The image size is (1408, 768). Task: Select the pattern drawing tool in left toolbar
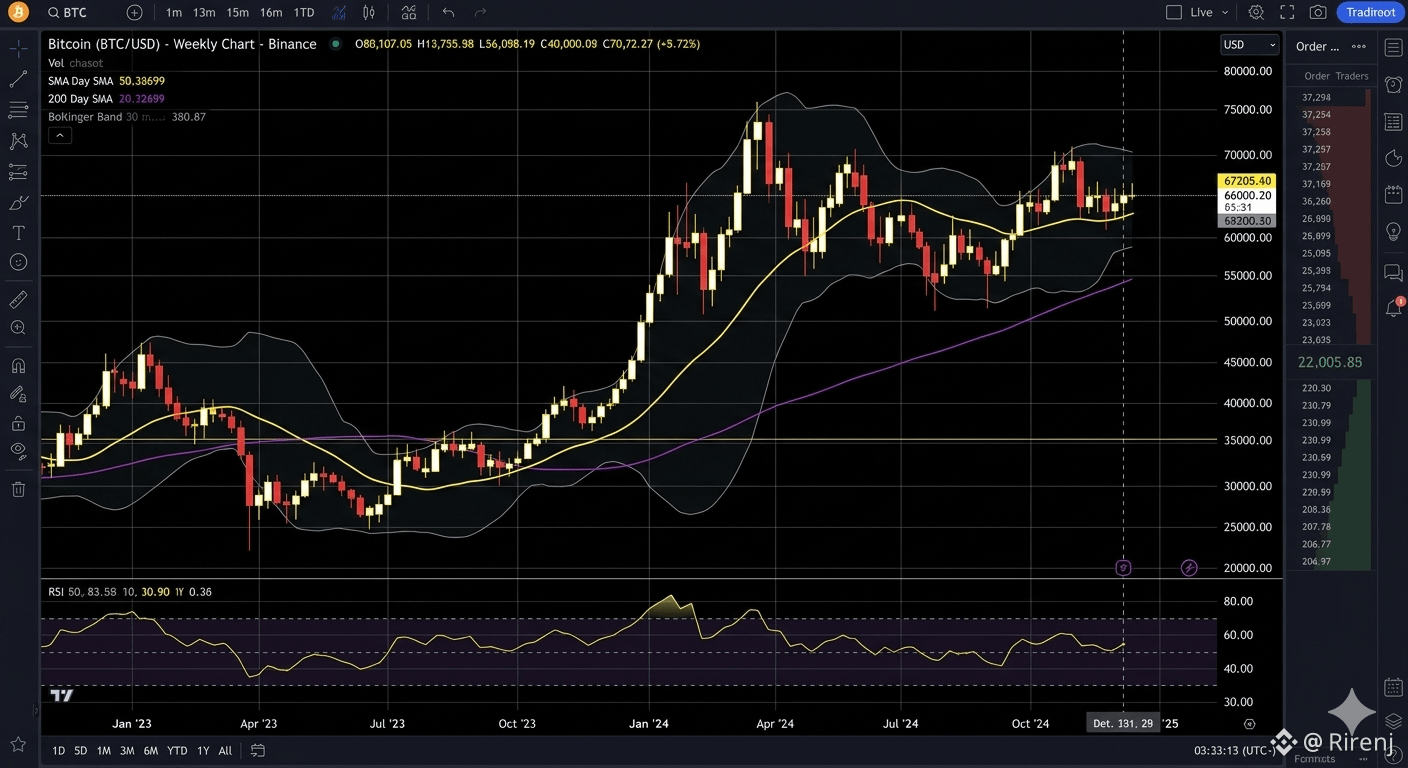(x=18, y=141)
